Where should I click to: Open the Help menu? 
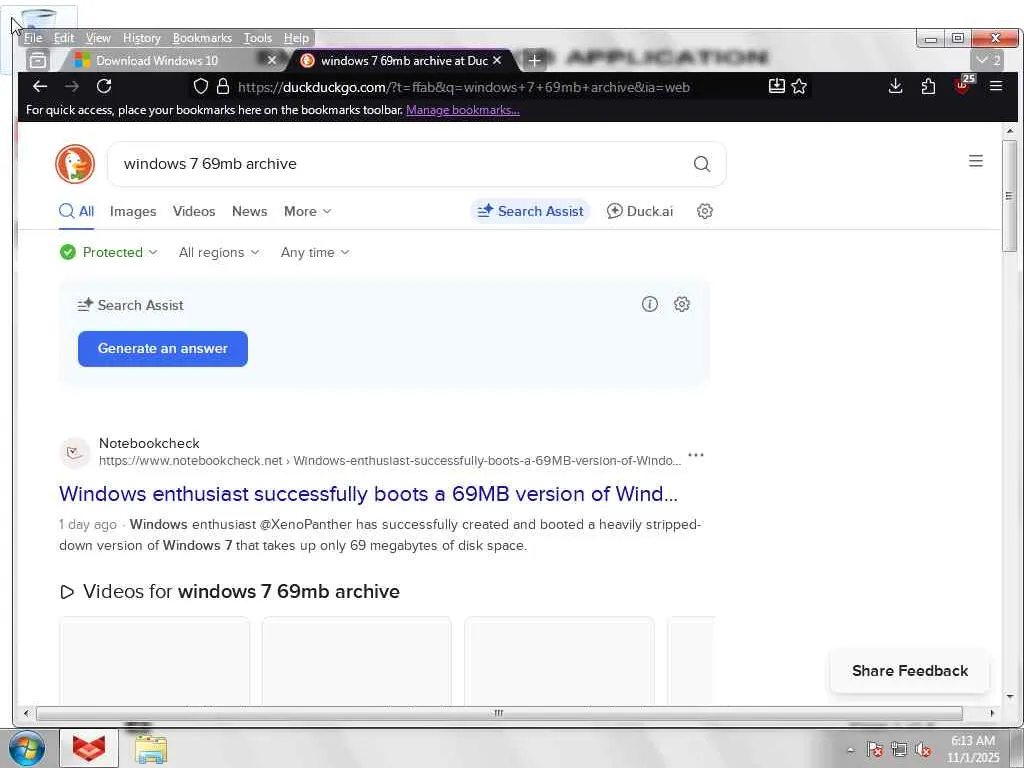296,38
